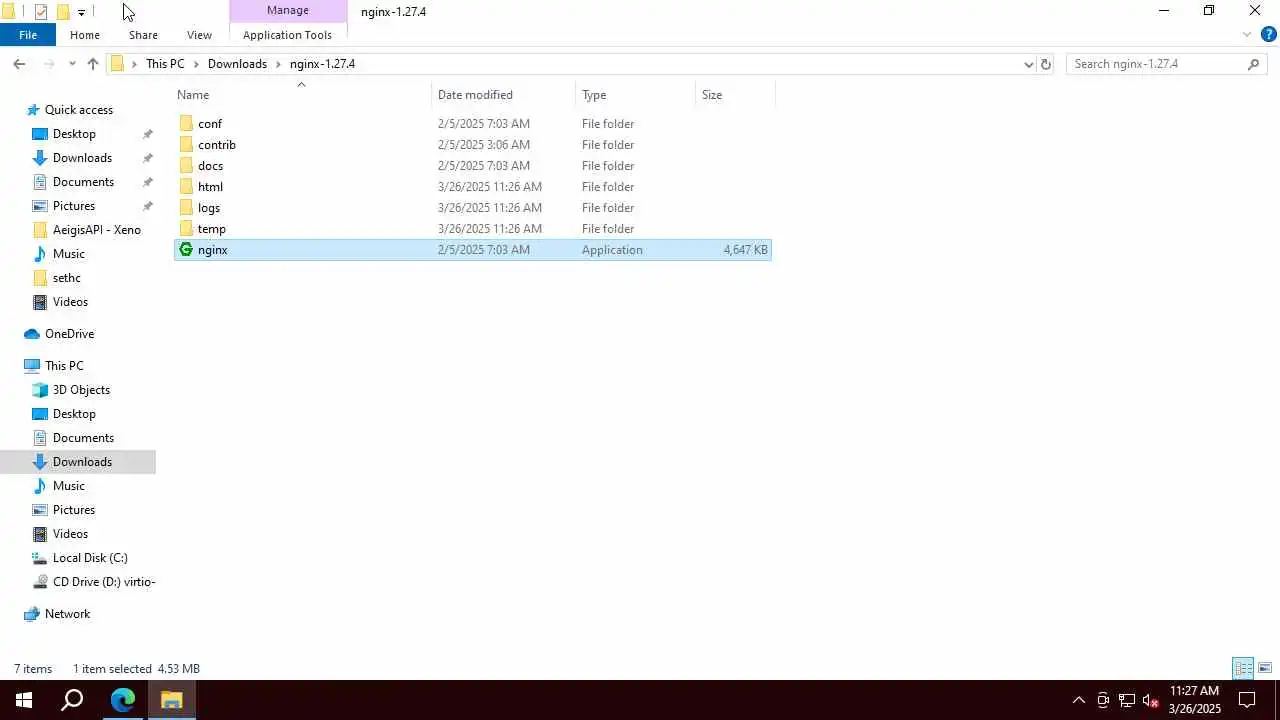Open taskbar Search
1280x720 pixels.
tap(72, 700)
